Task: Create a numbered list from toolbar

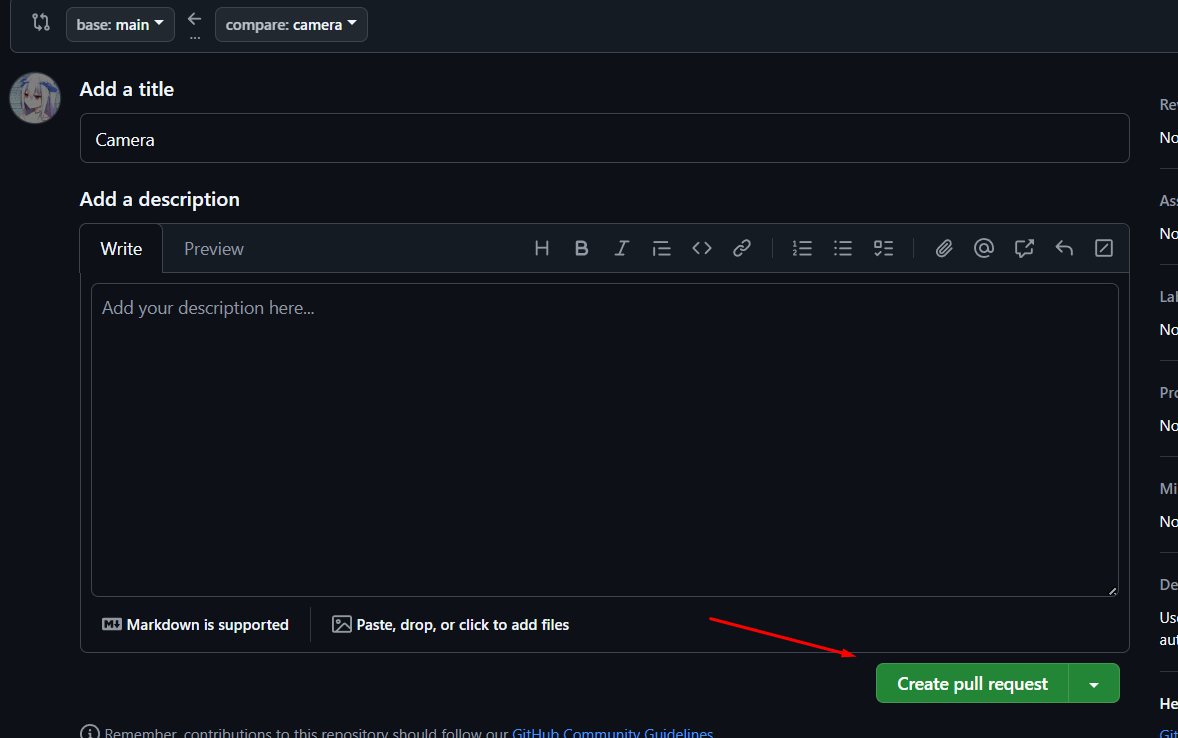Action: (802, 248)
